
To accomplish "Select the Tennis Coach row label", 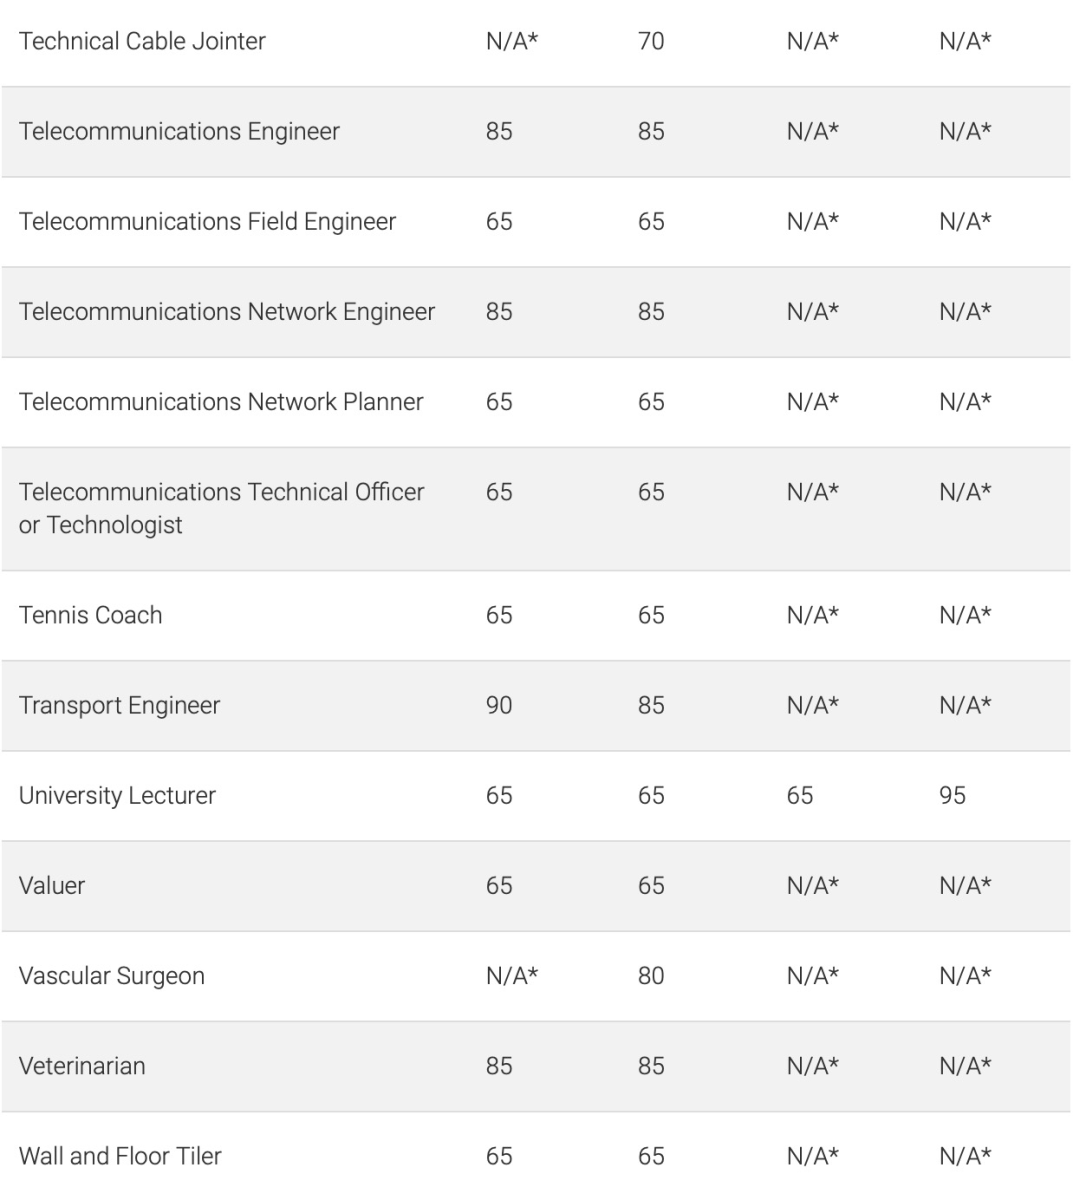I will [x=90, y=615].
